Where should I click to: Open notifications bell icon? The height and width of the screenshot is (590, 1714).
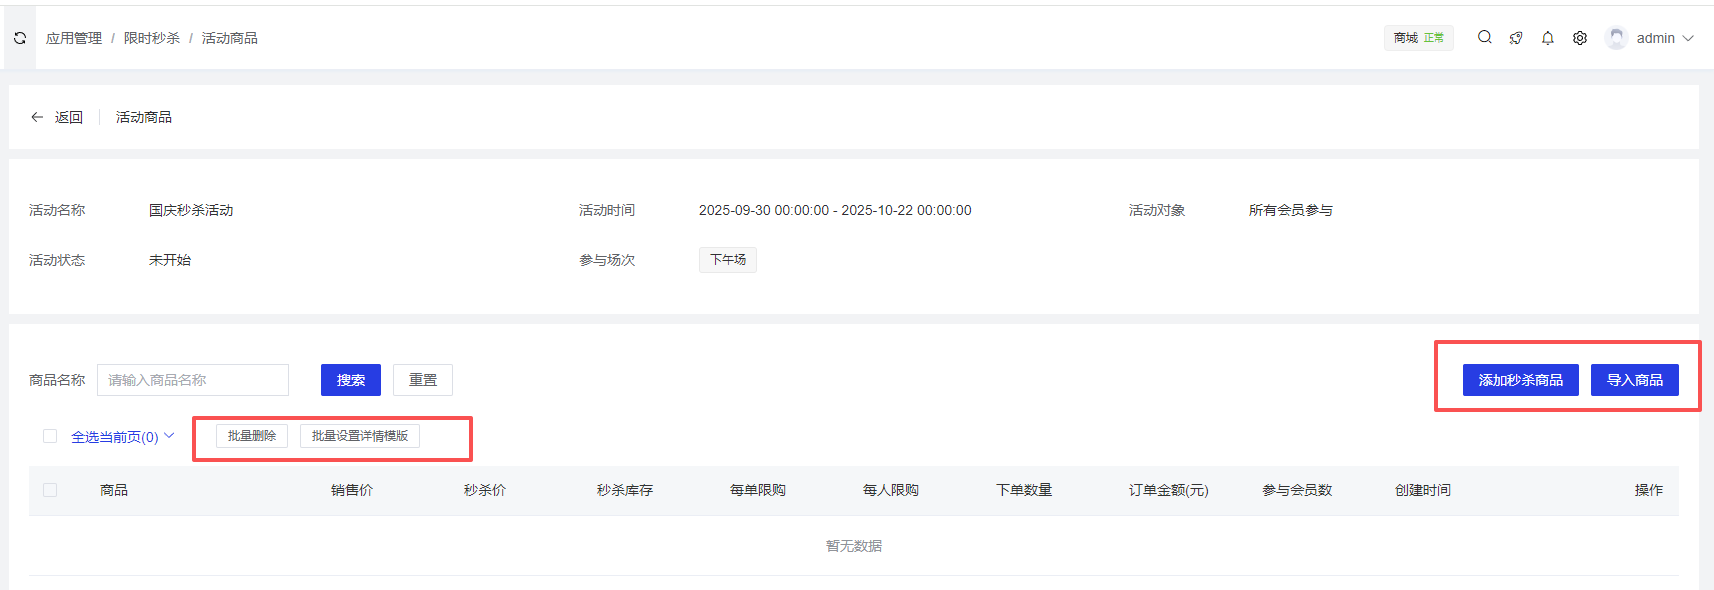click(x=1548, y=38)
